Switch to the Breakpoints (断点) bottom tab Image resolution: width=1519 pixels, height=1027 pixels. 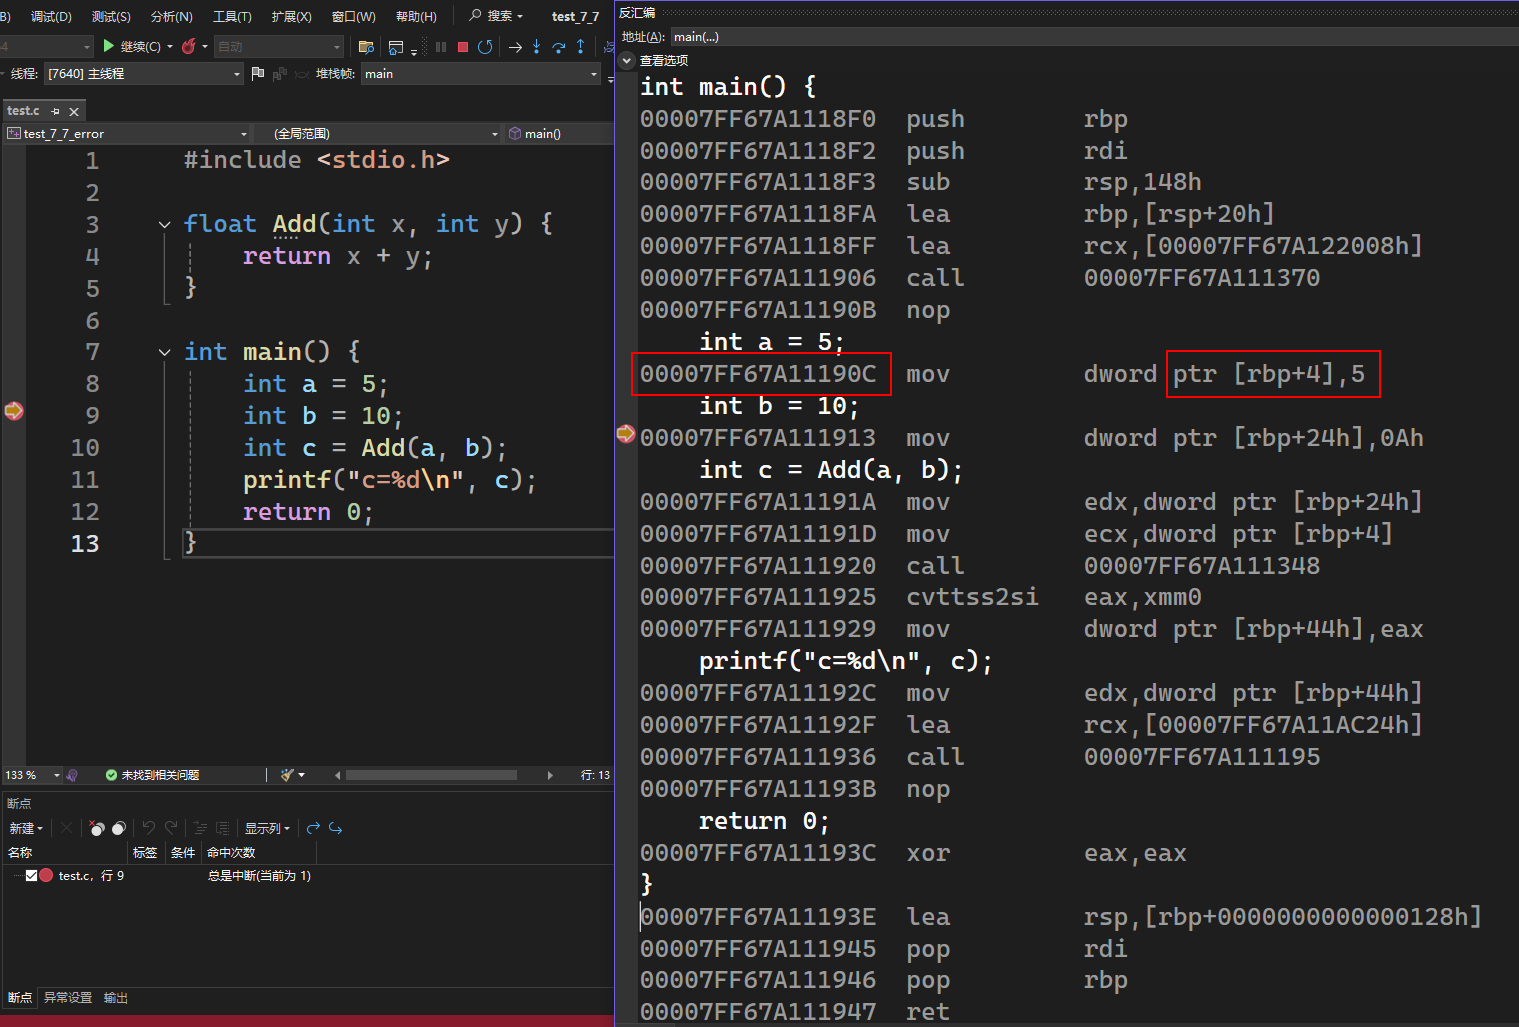tap(20, 998)
